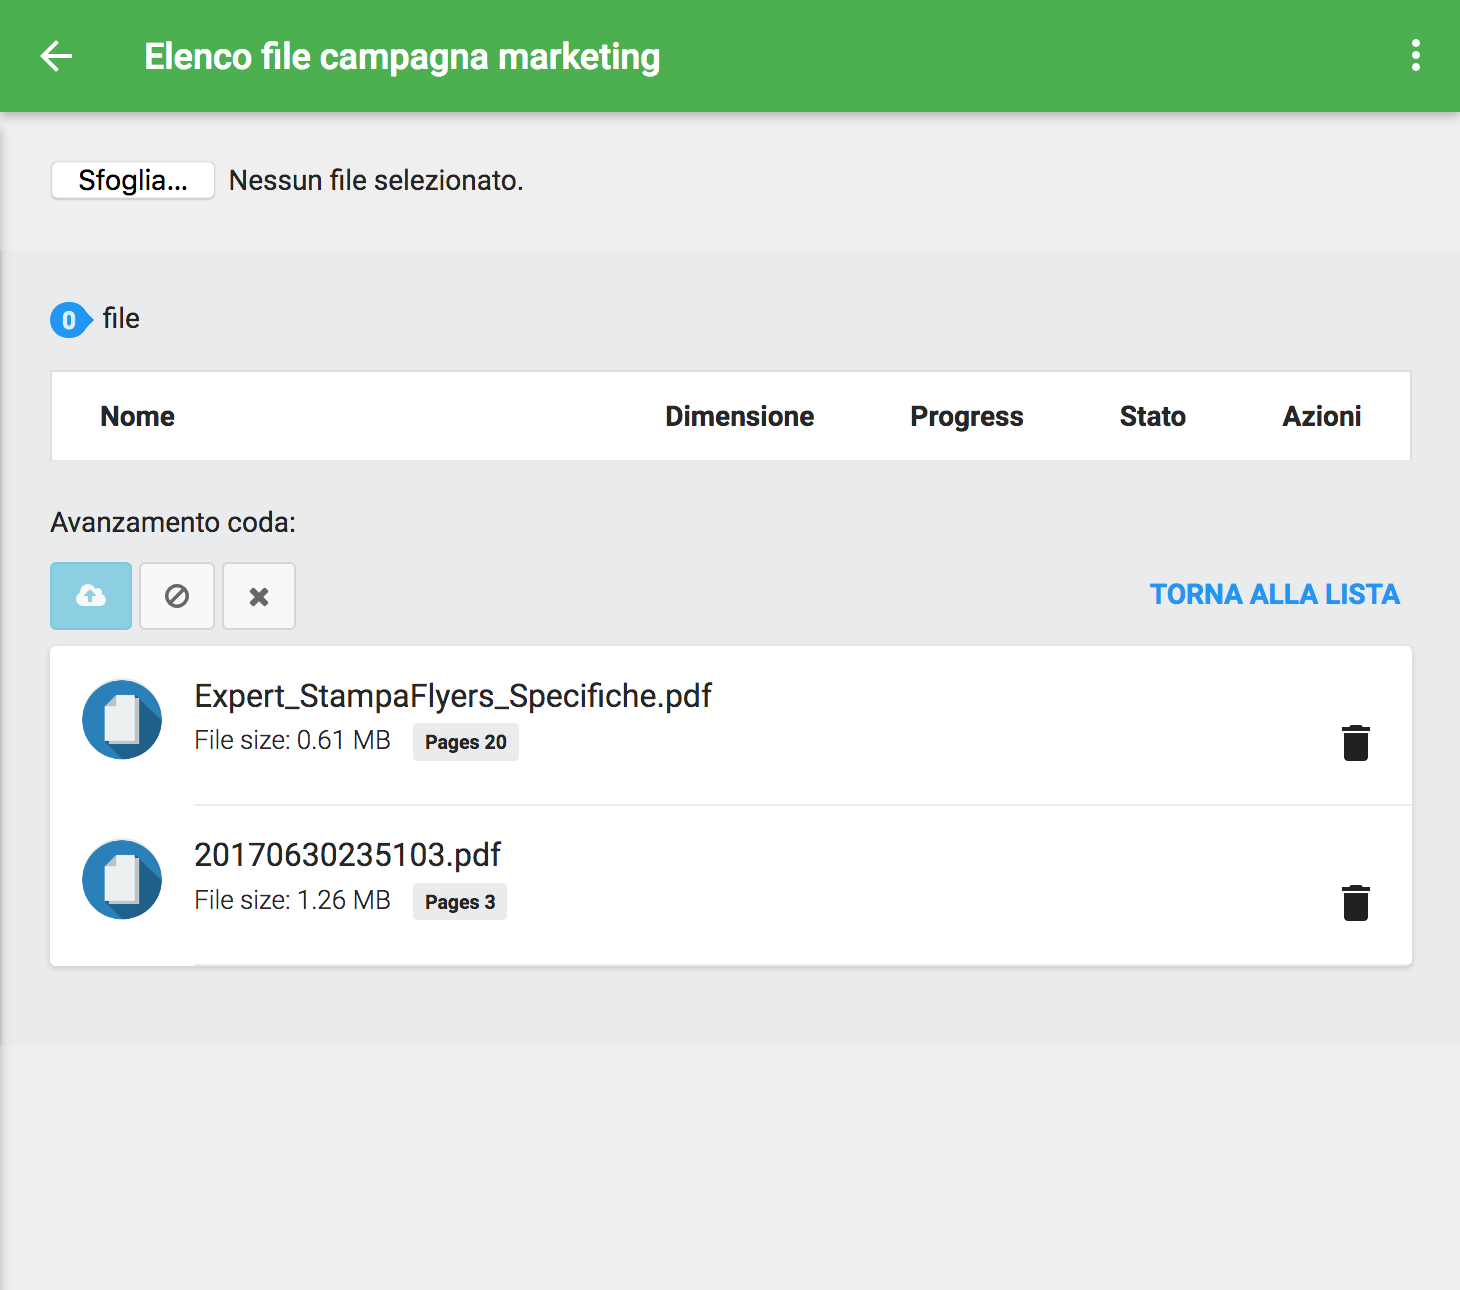Click the cloud upload all button

click(x=91, y=596)
